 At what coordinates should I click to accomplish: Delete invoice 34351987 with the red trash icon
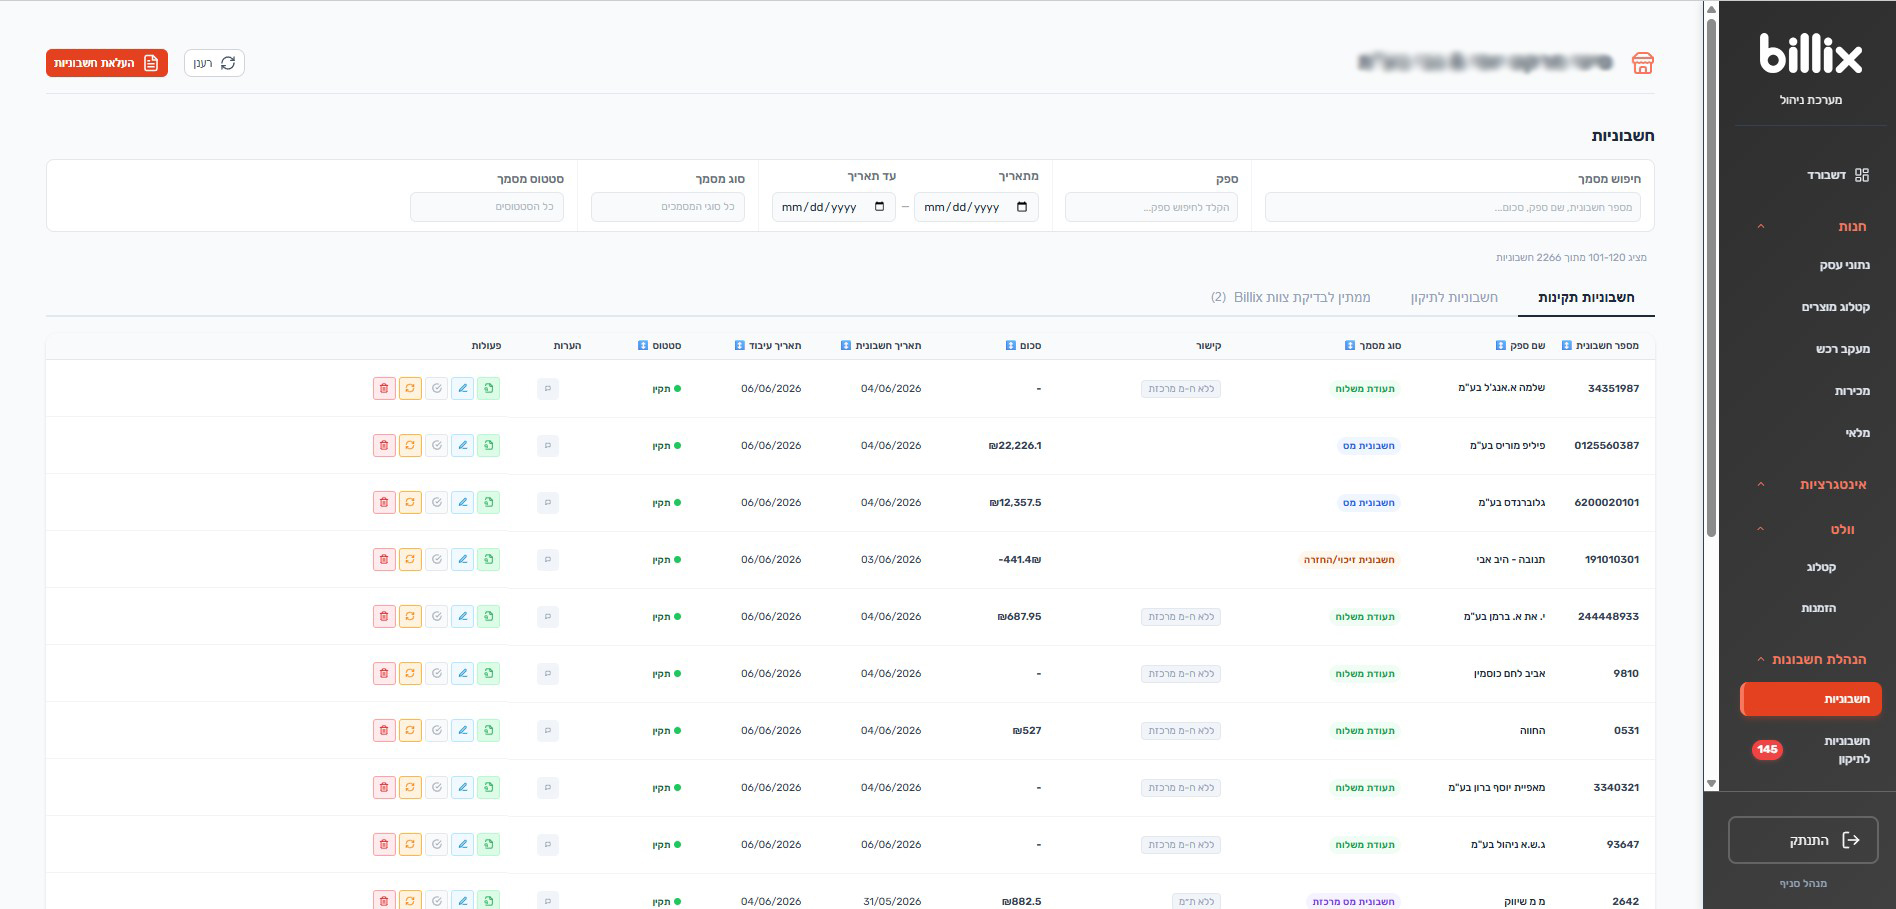(384, 388)
